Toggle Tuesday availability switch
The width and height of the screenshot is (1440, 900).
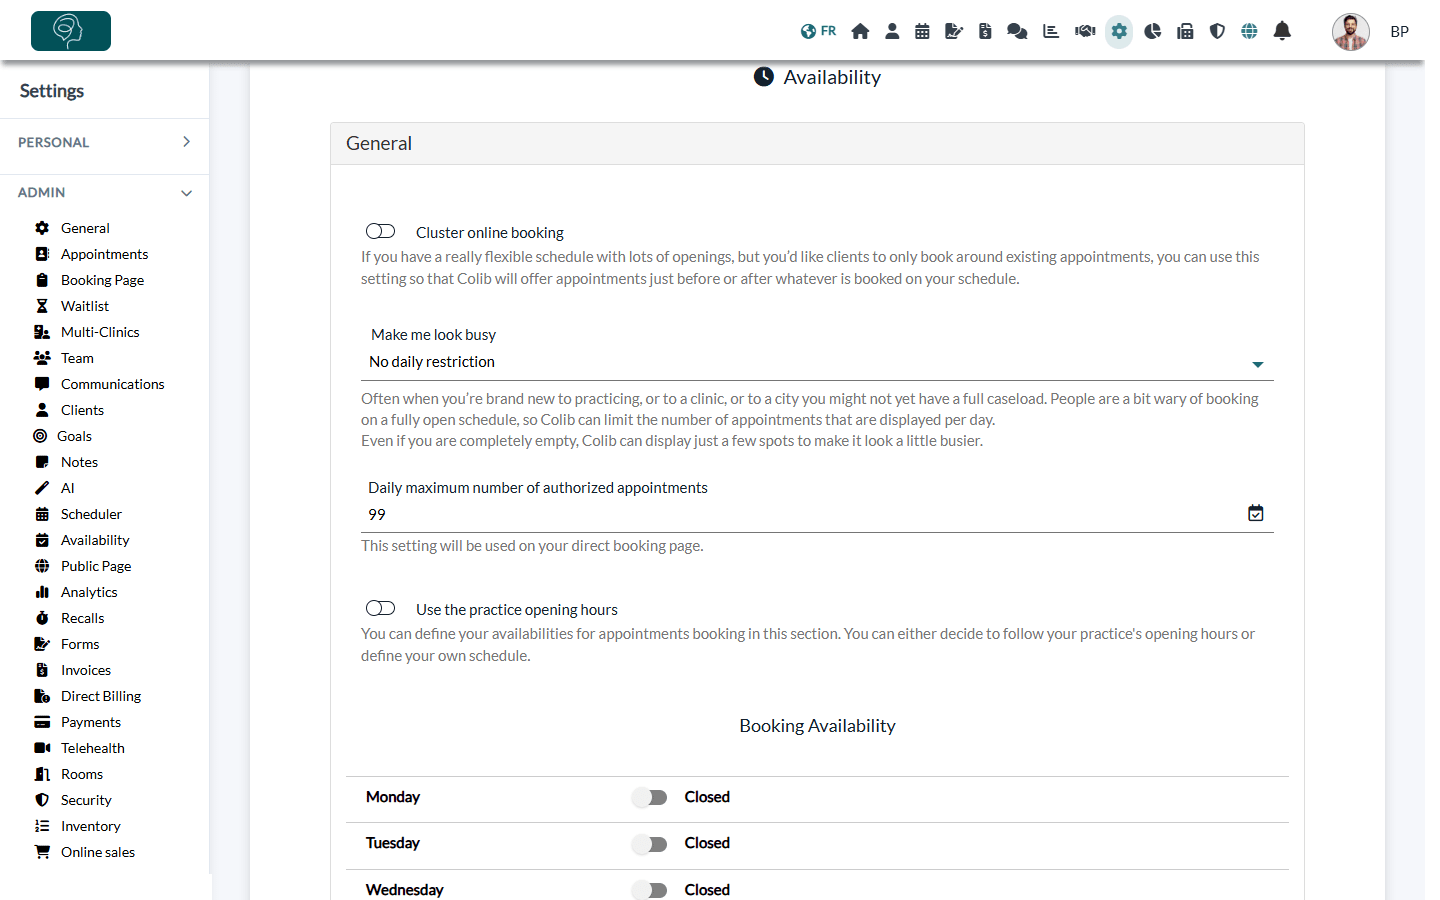[649, 844]
